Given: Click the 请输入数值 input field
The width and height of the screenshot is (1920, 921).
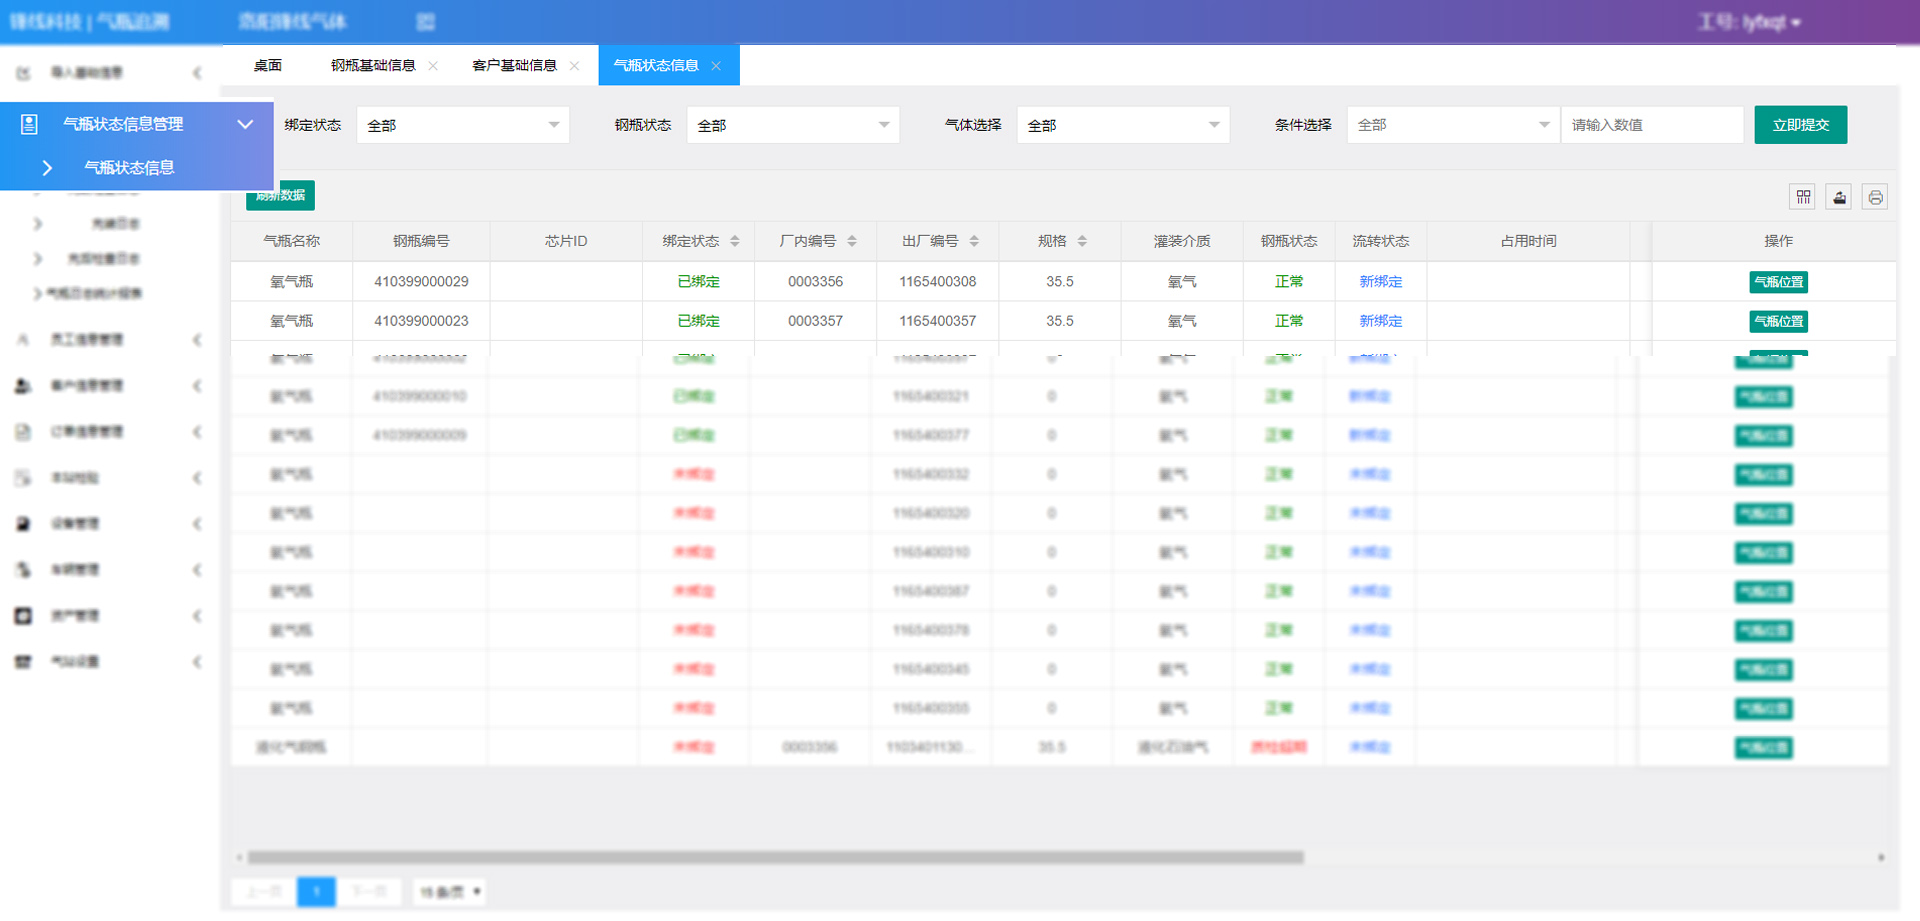Looking at the screenshot, I should 1652,125.
